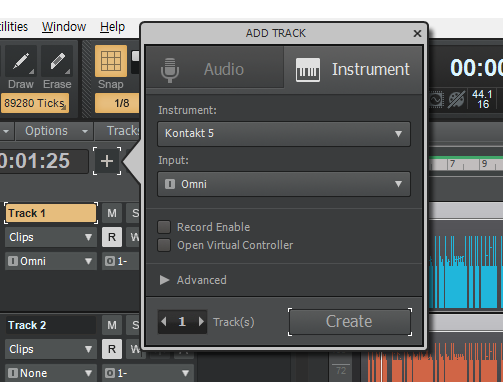Screen dimensions: 503x382
Task: Mute Track 1 with M button
Action: pos(112,213)
